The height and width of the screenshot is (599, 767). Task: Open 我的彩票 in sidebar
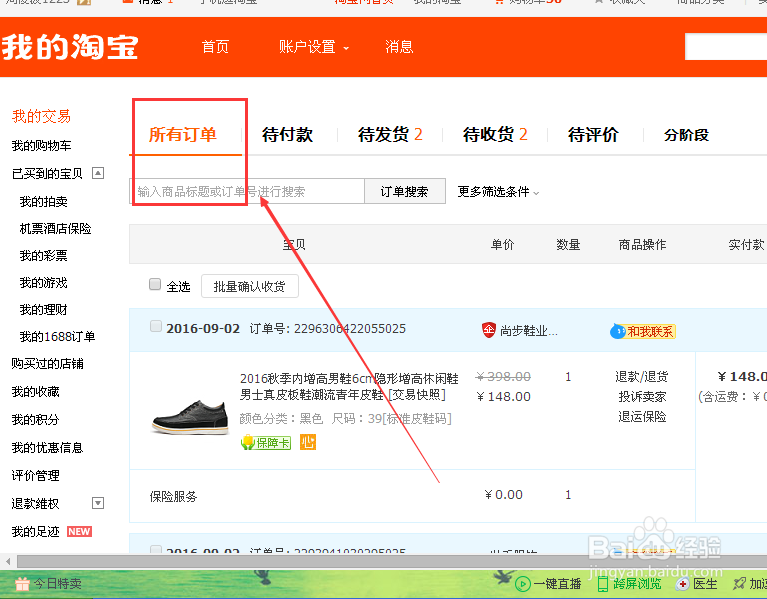coord(44,255)
